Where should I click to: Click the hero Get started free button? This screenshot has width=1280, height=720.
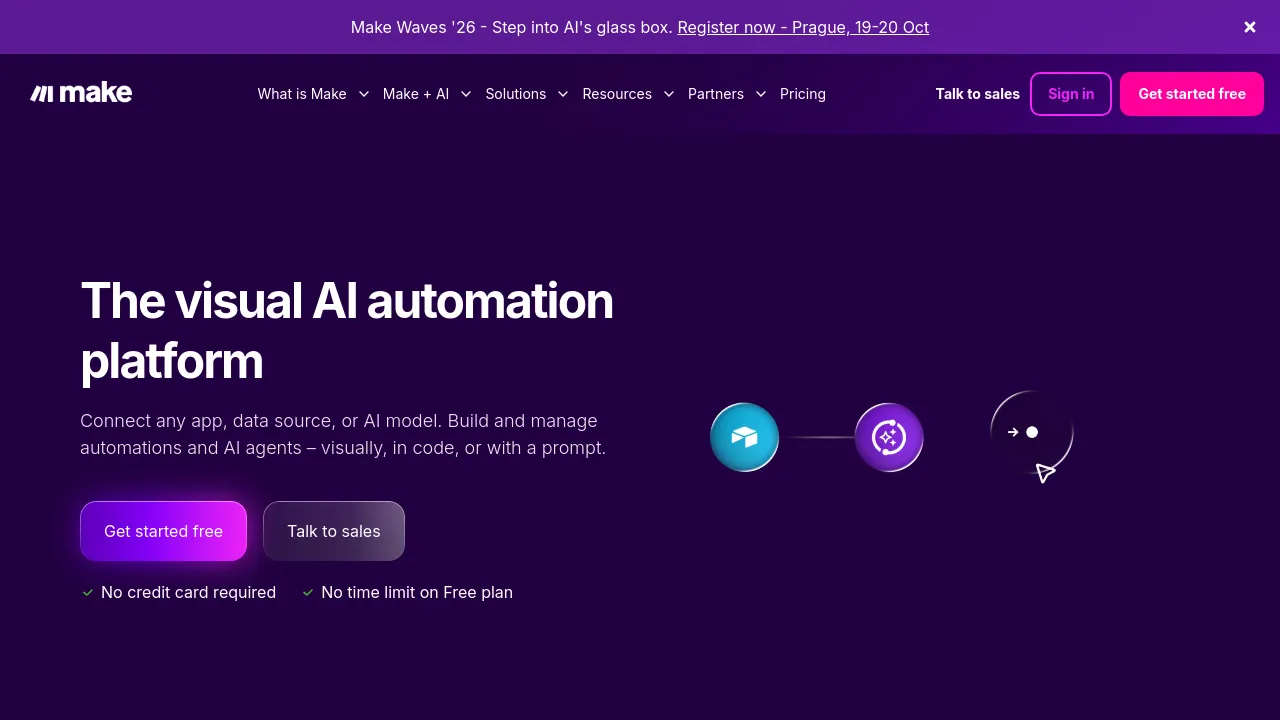[163, 531]
